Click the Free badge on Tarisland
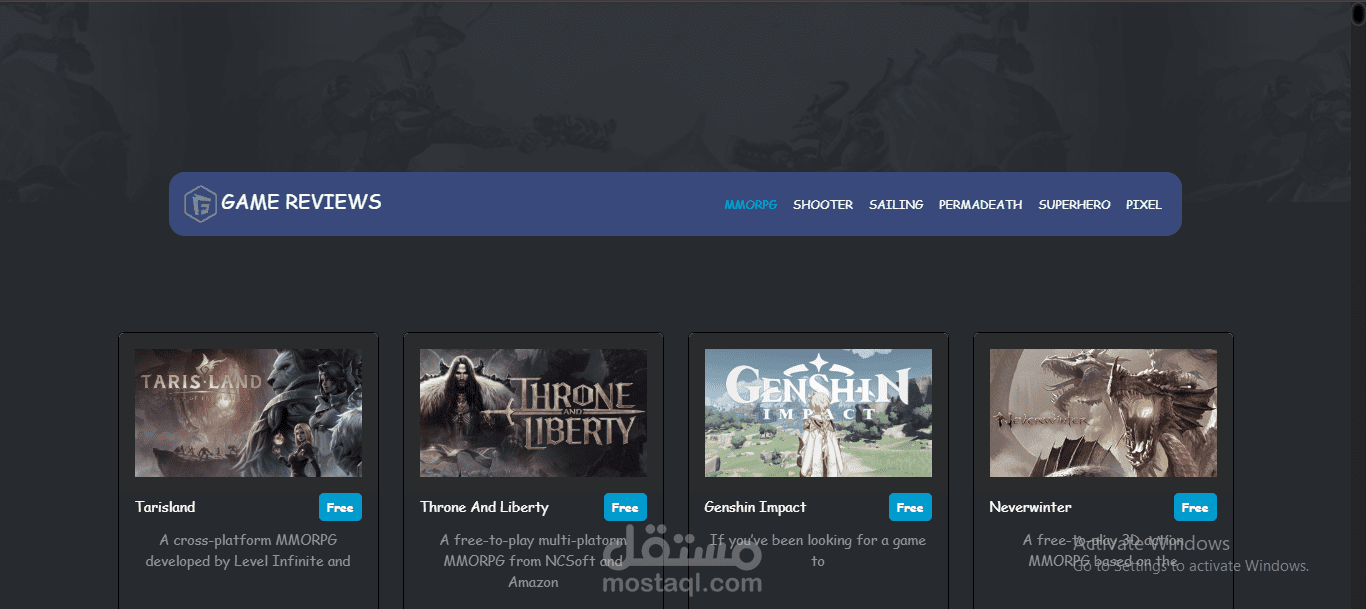 click(x=340, y=507)
